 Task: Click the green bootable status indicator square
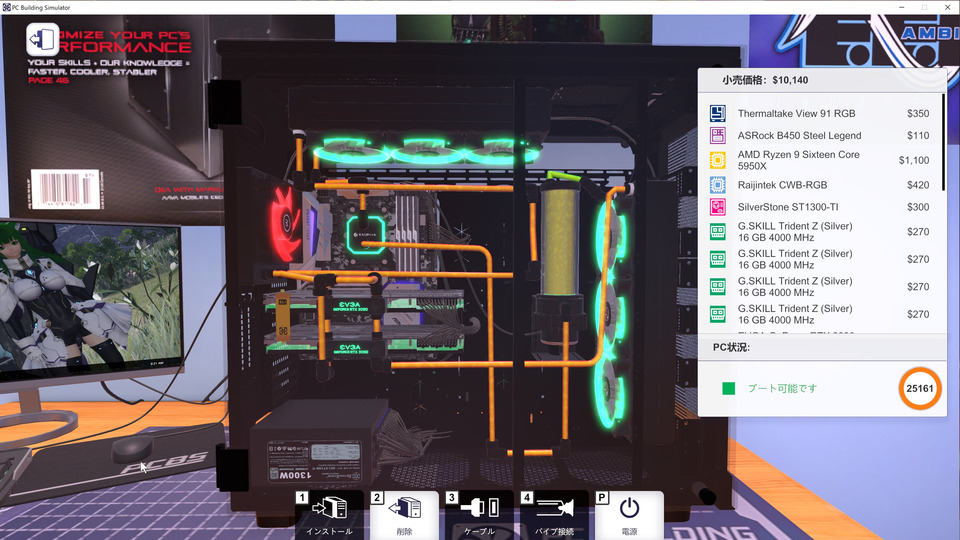tap(729, 388)
